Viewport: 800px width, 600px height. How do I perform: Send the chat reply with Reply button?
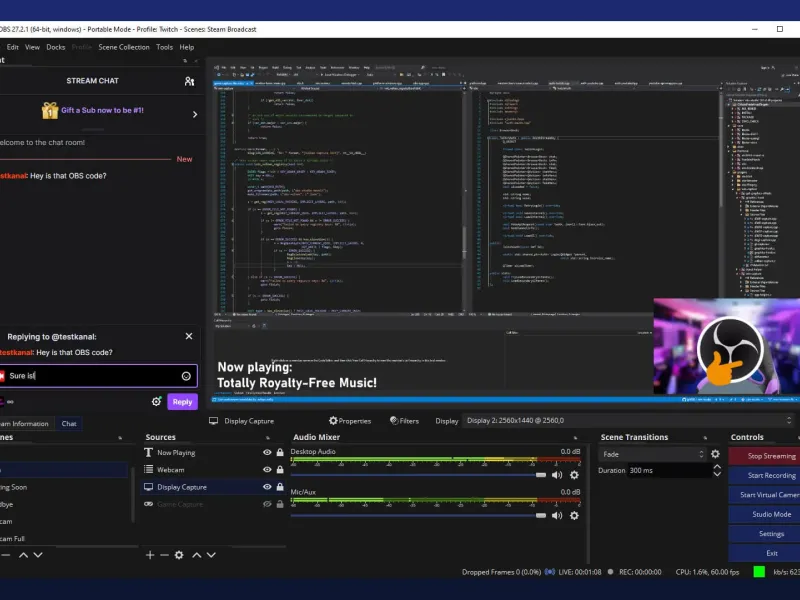click(182, 402)
